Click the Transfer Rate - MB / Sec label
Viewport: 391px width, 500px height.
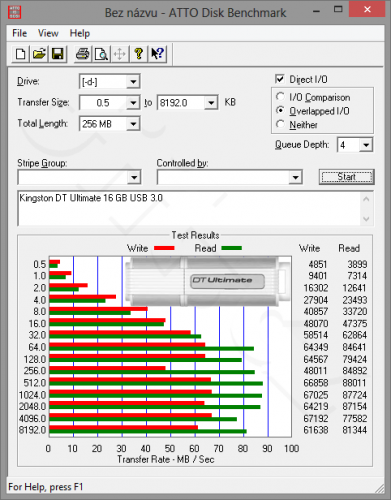(x=166, y=459)
